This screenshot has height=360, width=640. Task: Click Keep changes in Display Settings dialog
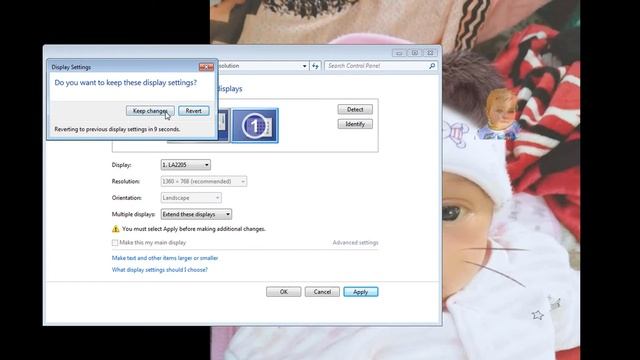pyautogui.click(x=150, y=111)
